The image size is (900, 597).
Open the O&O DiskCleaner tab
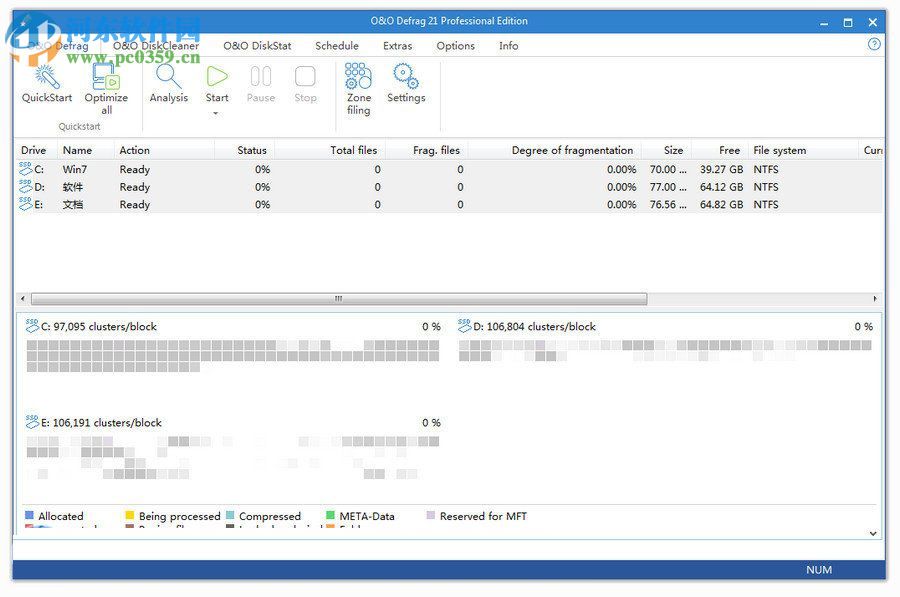[156, 46]
